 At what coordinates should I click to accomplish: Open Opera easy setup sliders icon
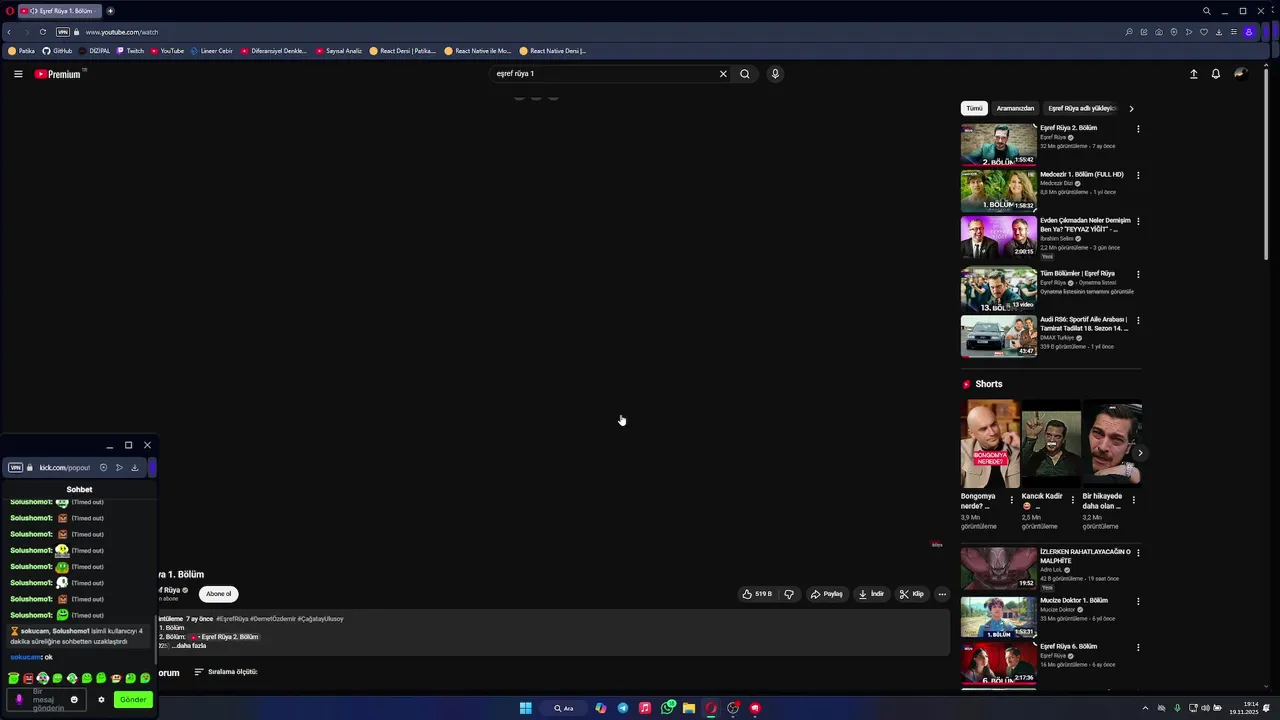pos(1233,32)
